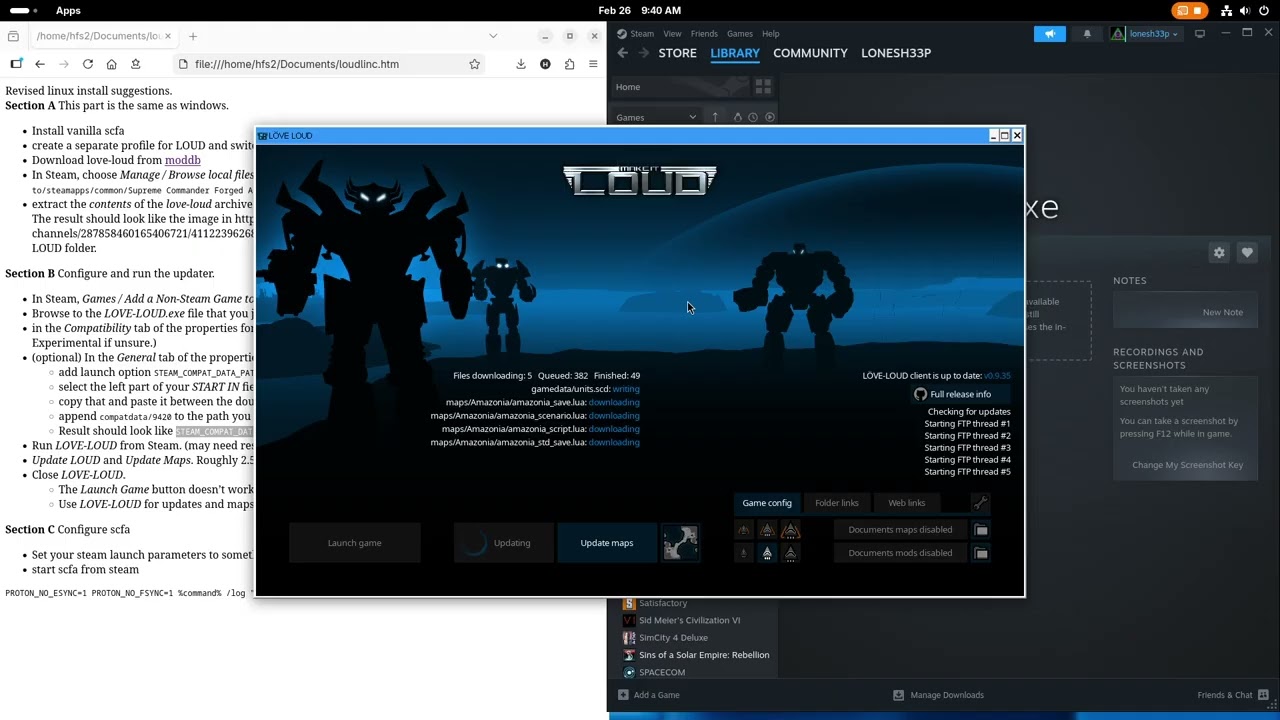The width and height of the screenshot is (1280, 720).
Task: Click the GitHub icon beside Full release info
Action: 920,394
